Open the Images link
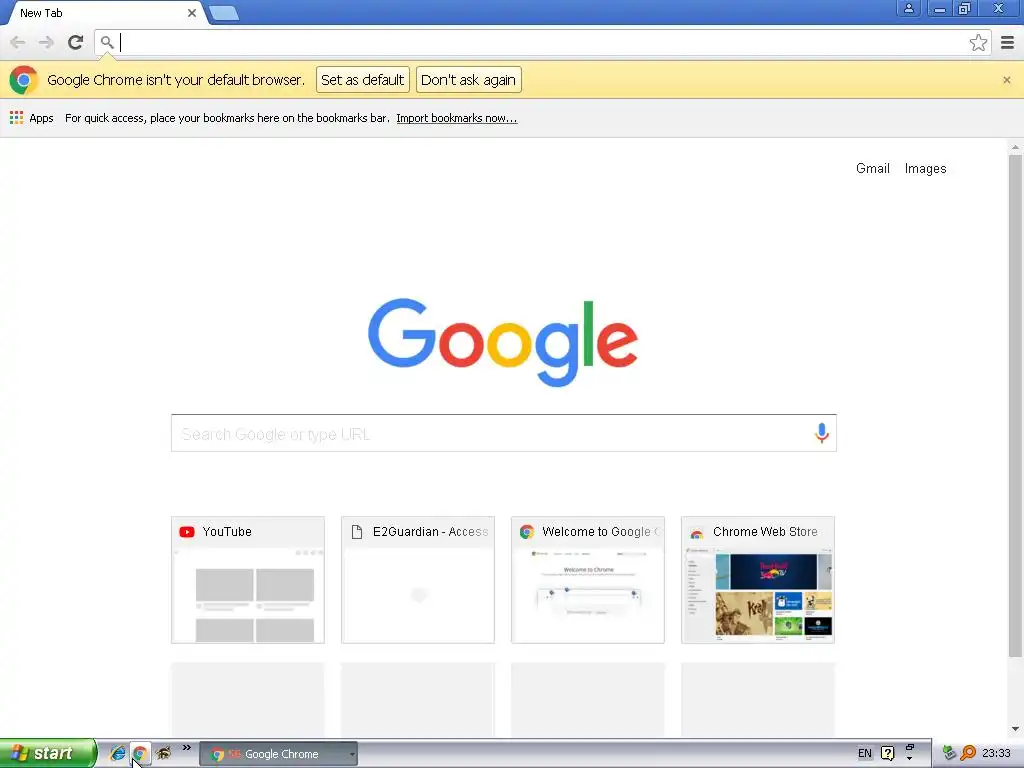The image size is (1024, 768). tap(925, 168)
